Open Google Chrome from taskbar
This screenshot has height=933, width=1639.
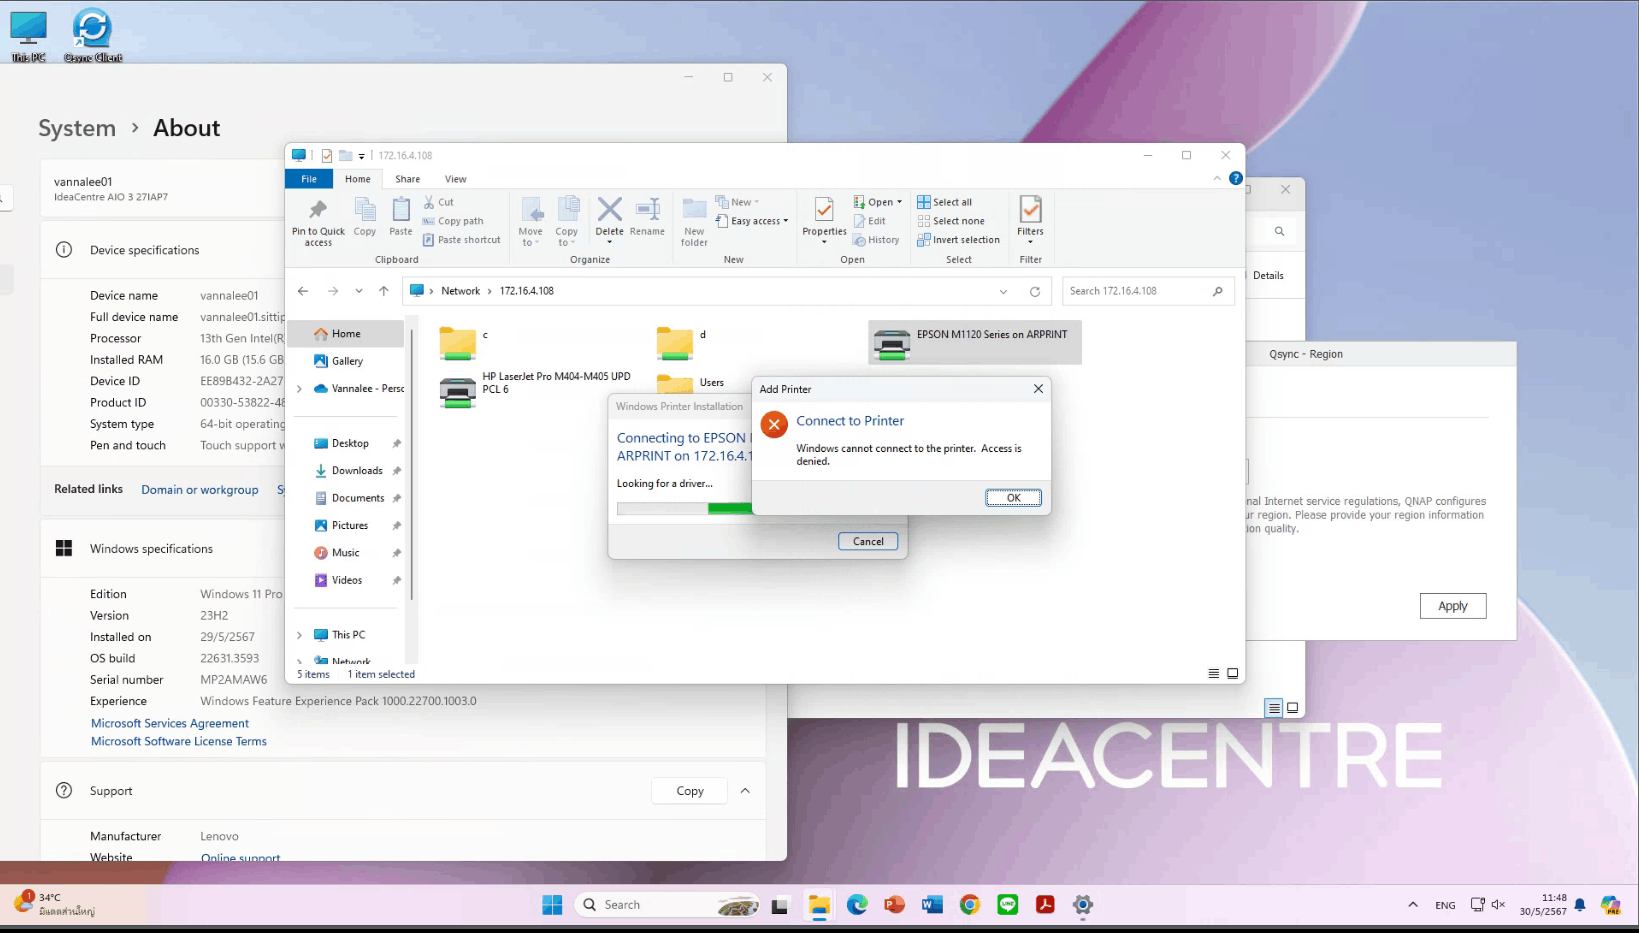pyautogui.click(x=970, y=905)
